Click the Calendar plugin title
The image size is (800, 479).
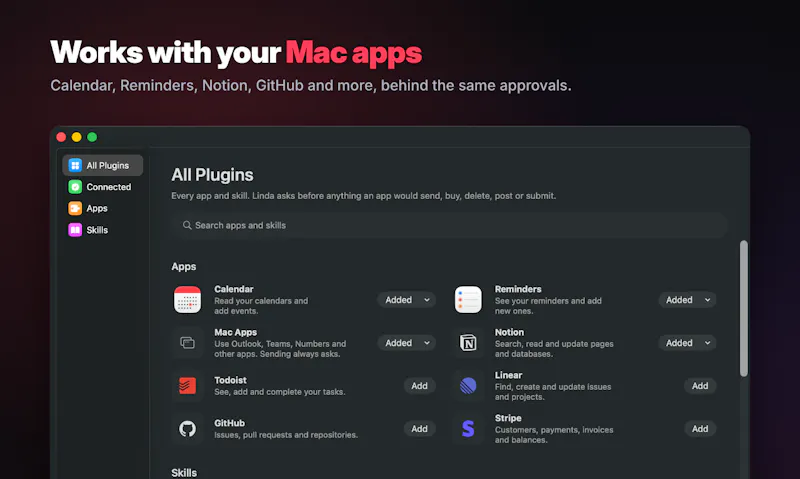234,289
